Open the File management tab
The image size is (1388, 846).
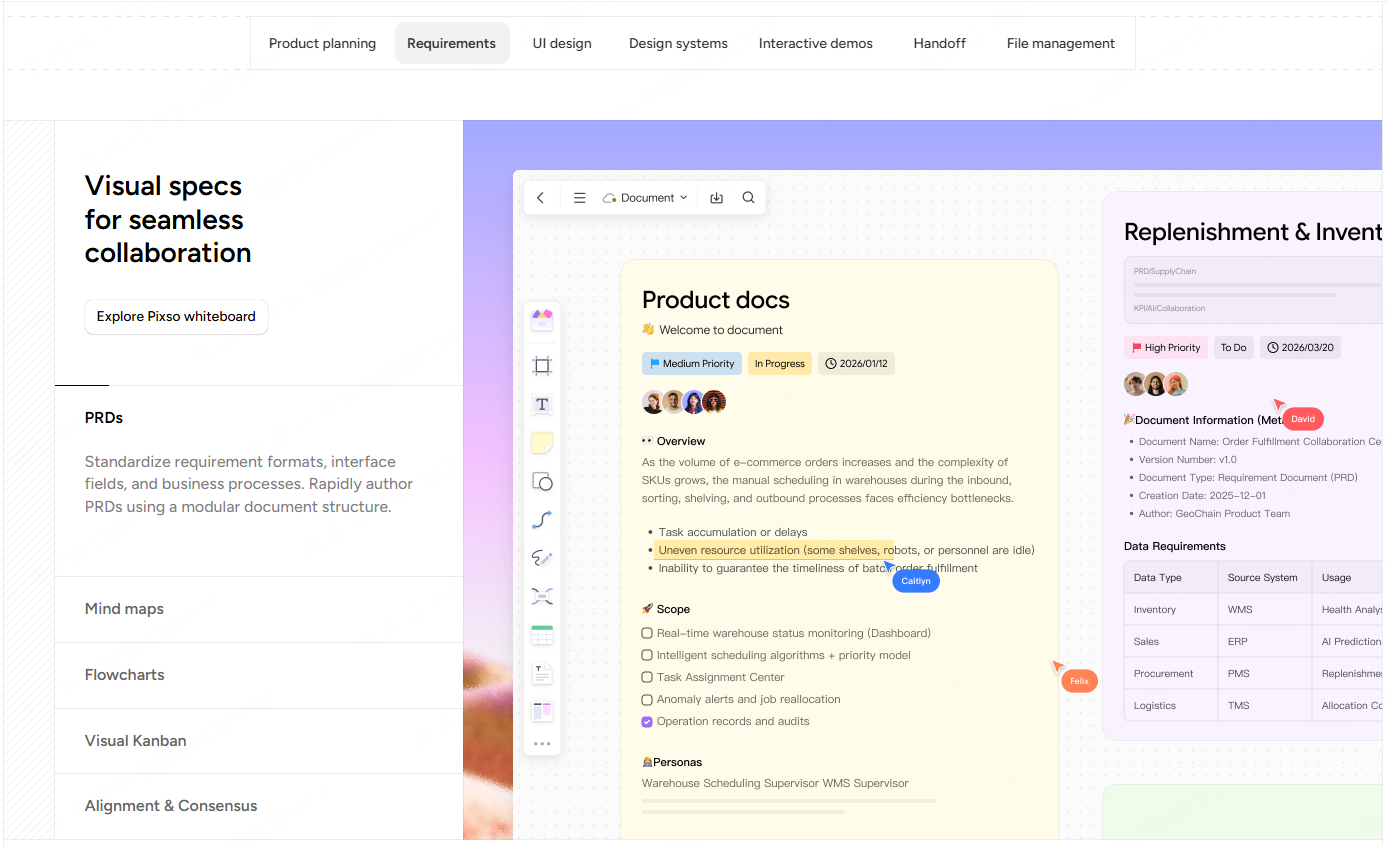tap(1061, 43)
